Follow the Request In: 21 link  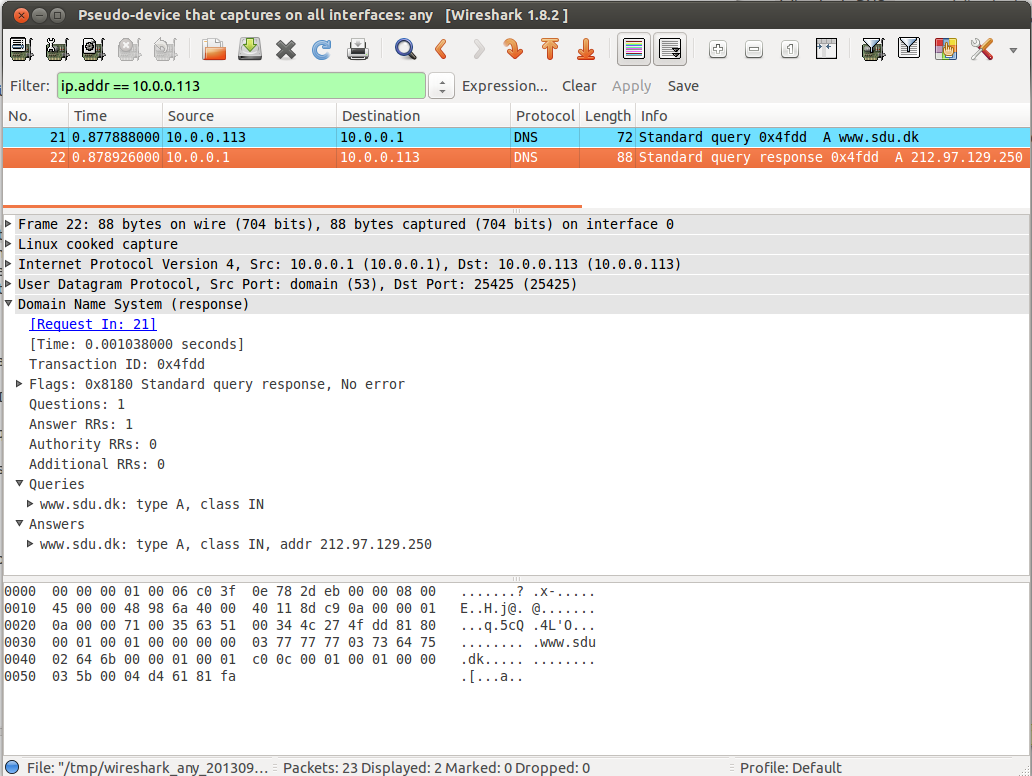[x=93, y=324]
